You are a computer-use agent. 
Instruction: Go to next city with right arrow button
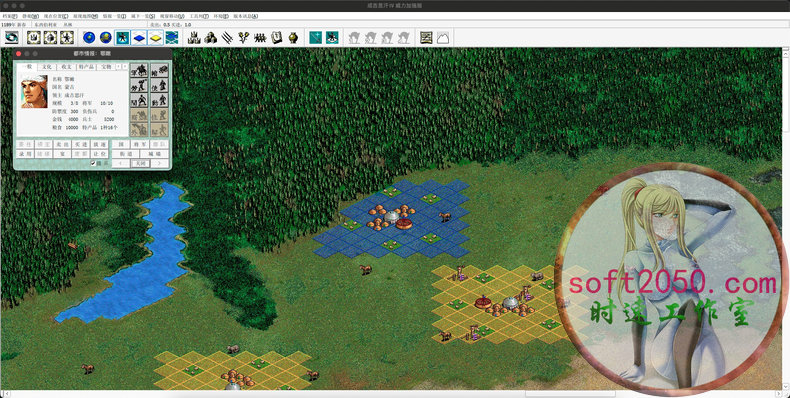click(x=159, y=163)
